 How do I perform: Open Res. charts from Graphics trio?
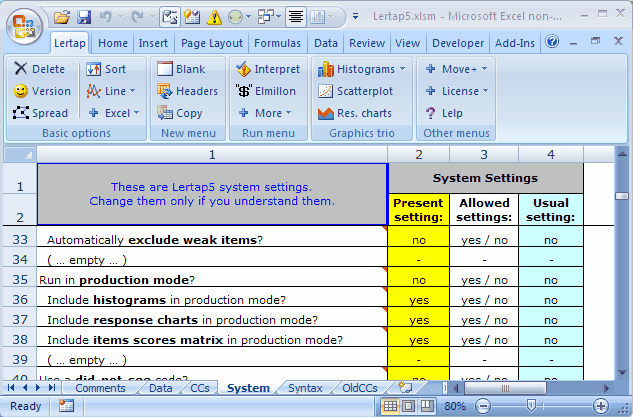pyautogui.click(x=354, y=113)
